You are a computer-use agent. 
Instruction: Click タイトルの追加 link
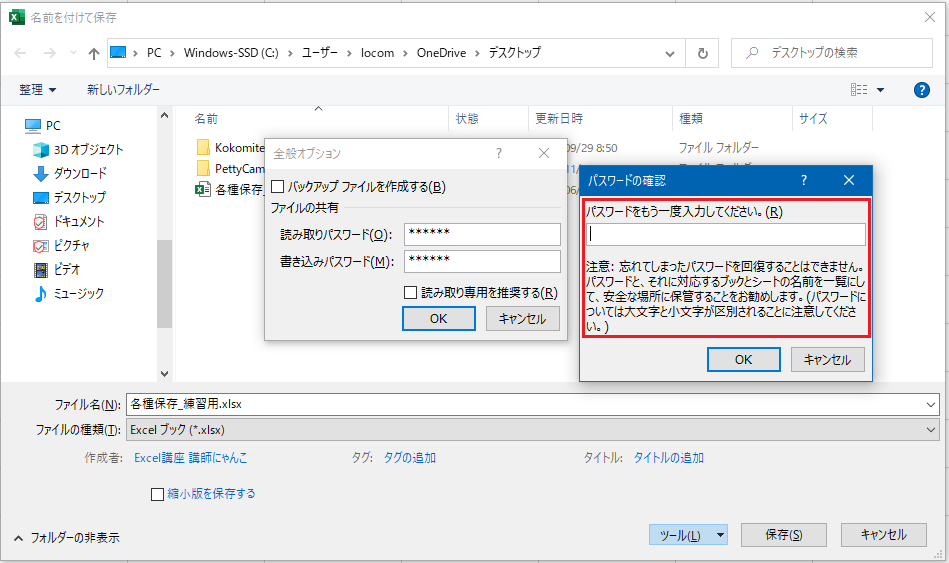pyautogui.click(x=669, y=458)
